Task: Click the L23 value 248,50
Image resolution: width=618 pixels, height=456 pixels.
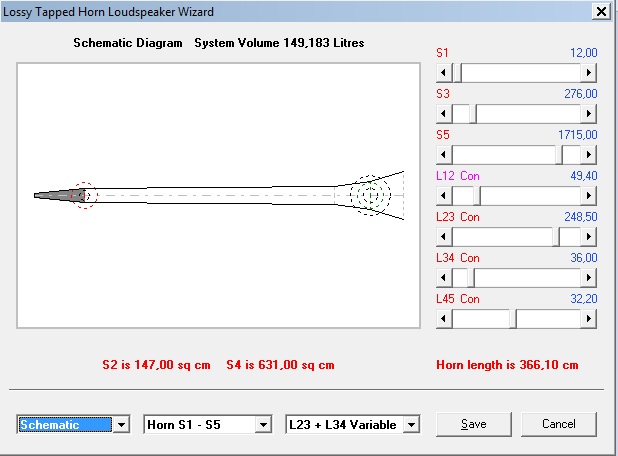Action: [x=581, y=217]
